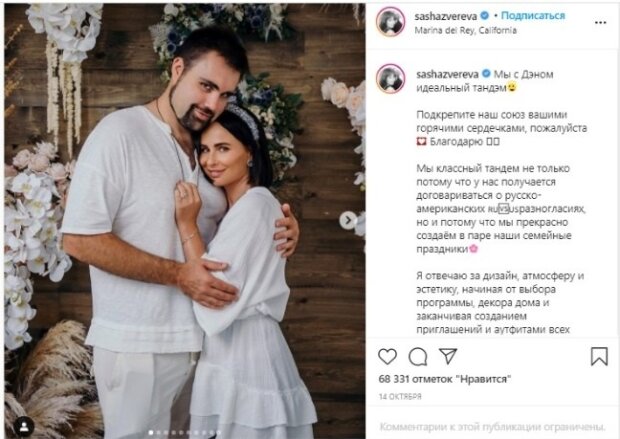Show tagged people icon on photo
620x439 pixels.
(x=24, y=426)
